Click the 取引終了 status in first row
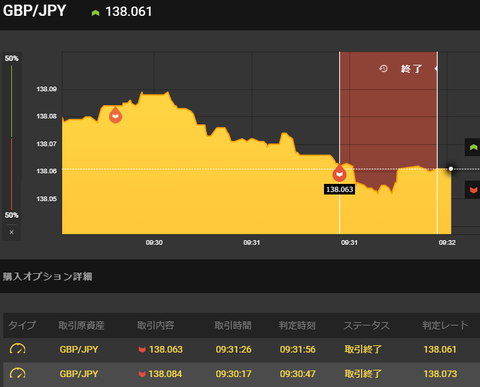Screen dimensions: 480x387 tap(363, 349)
